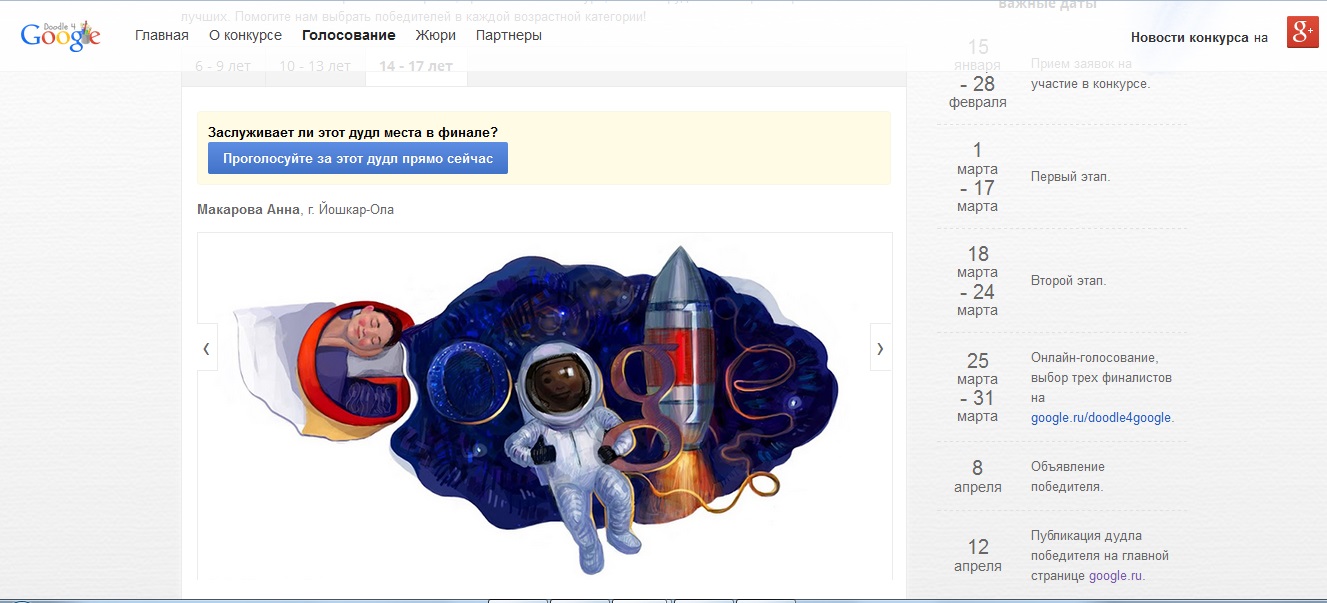Show the previous doodle with left arrow

[207, 348]
